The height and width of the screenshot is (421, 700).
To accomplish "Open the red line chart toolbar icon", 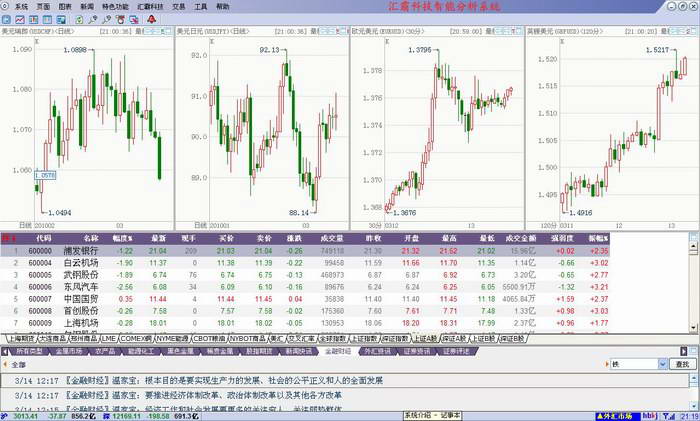I will tap(20, 20).
